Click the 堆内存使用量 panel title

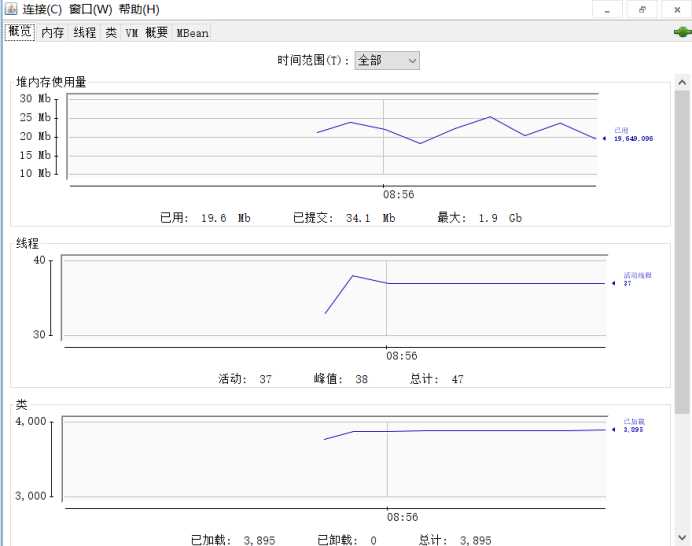point(51,82)
